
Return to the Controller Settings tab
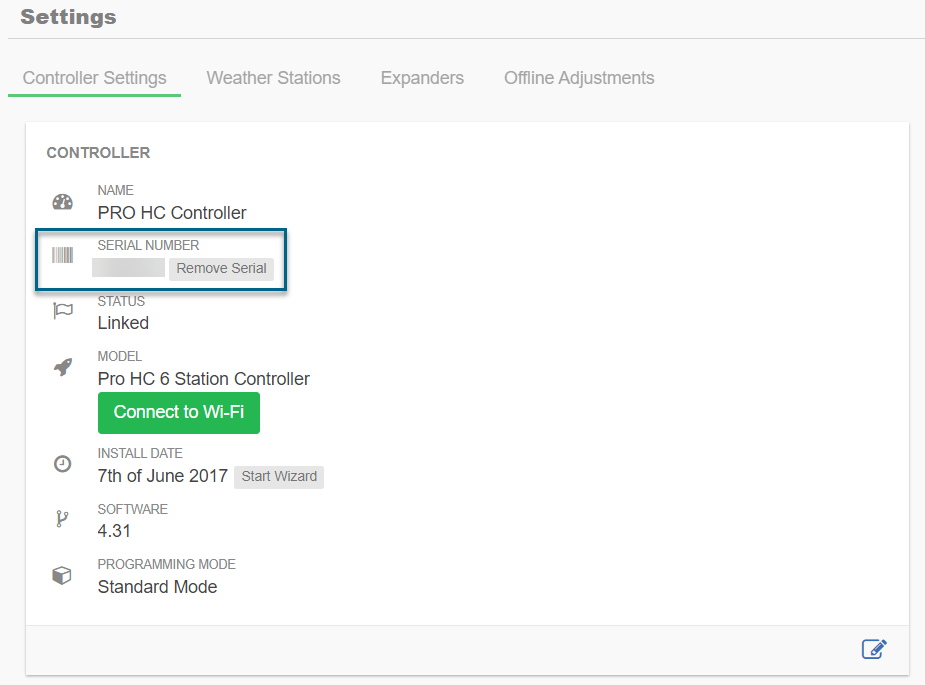(x=94, y=78)
